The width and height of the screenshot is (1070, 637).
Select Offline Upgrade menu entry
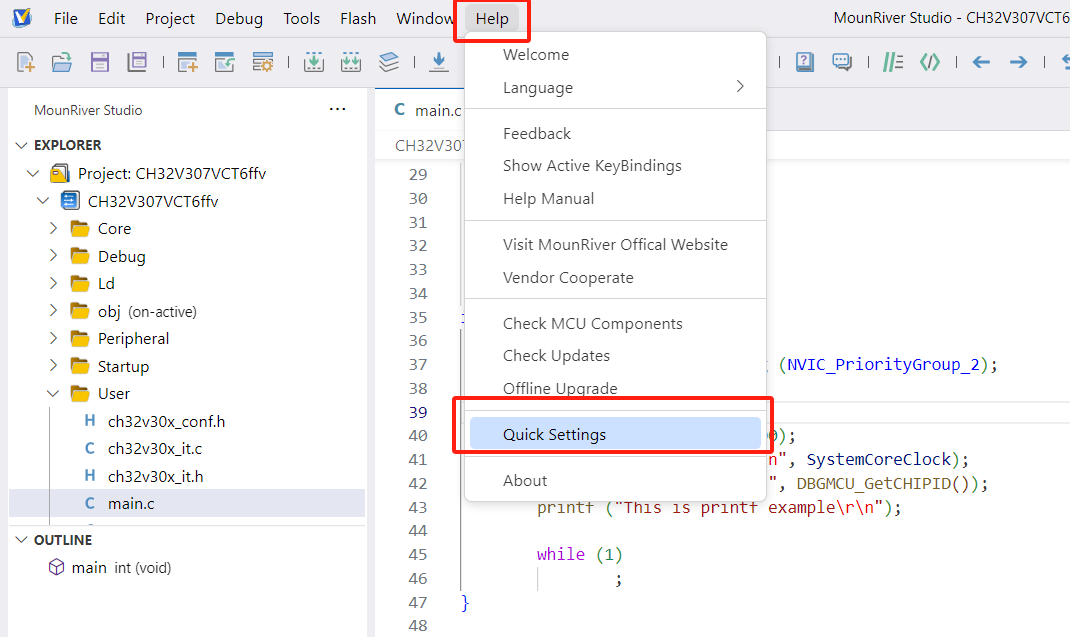pos(615,388)
